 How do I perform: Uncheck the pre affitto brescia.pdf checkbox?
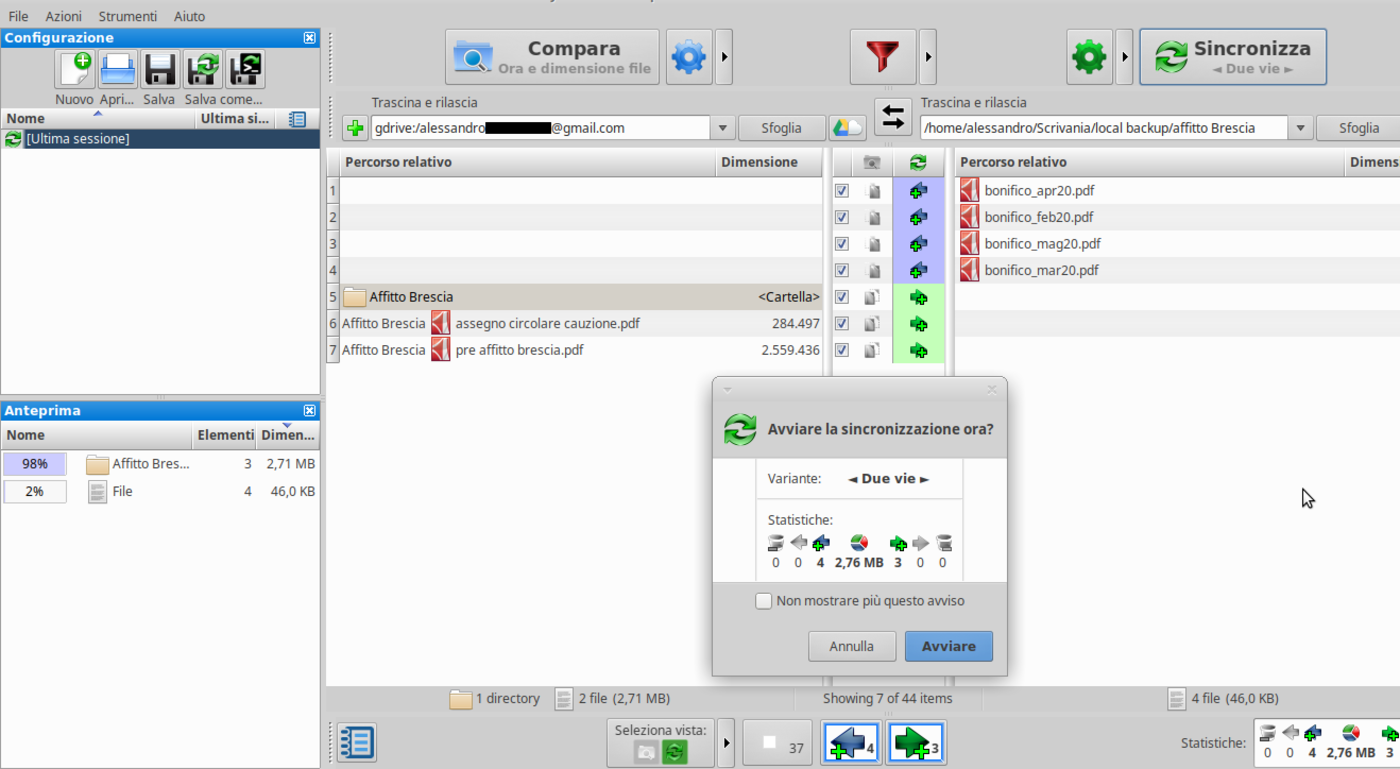coord(842,350)
